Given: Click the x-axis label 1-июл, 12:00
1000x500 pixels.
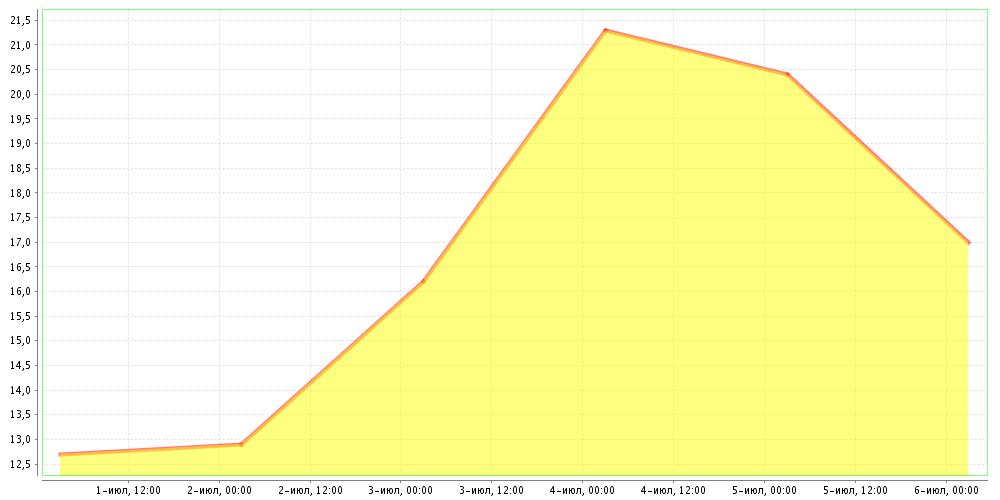Looking at the screenshot, I should [x=128, y=490].
